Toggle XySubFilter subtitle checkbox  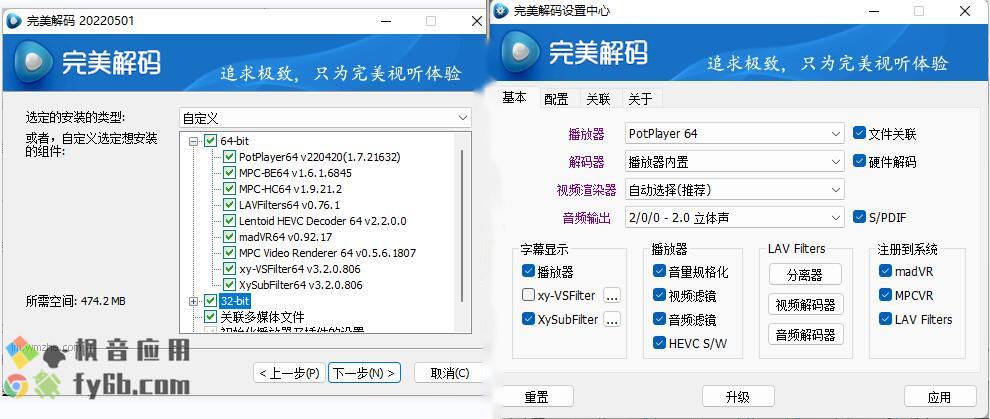[528, 319]
